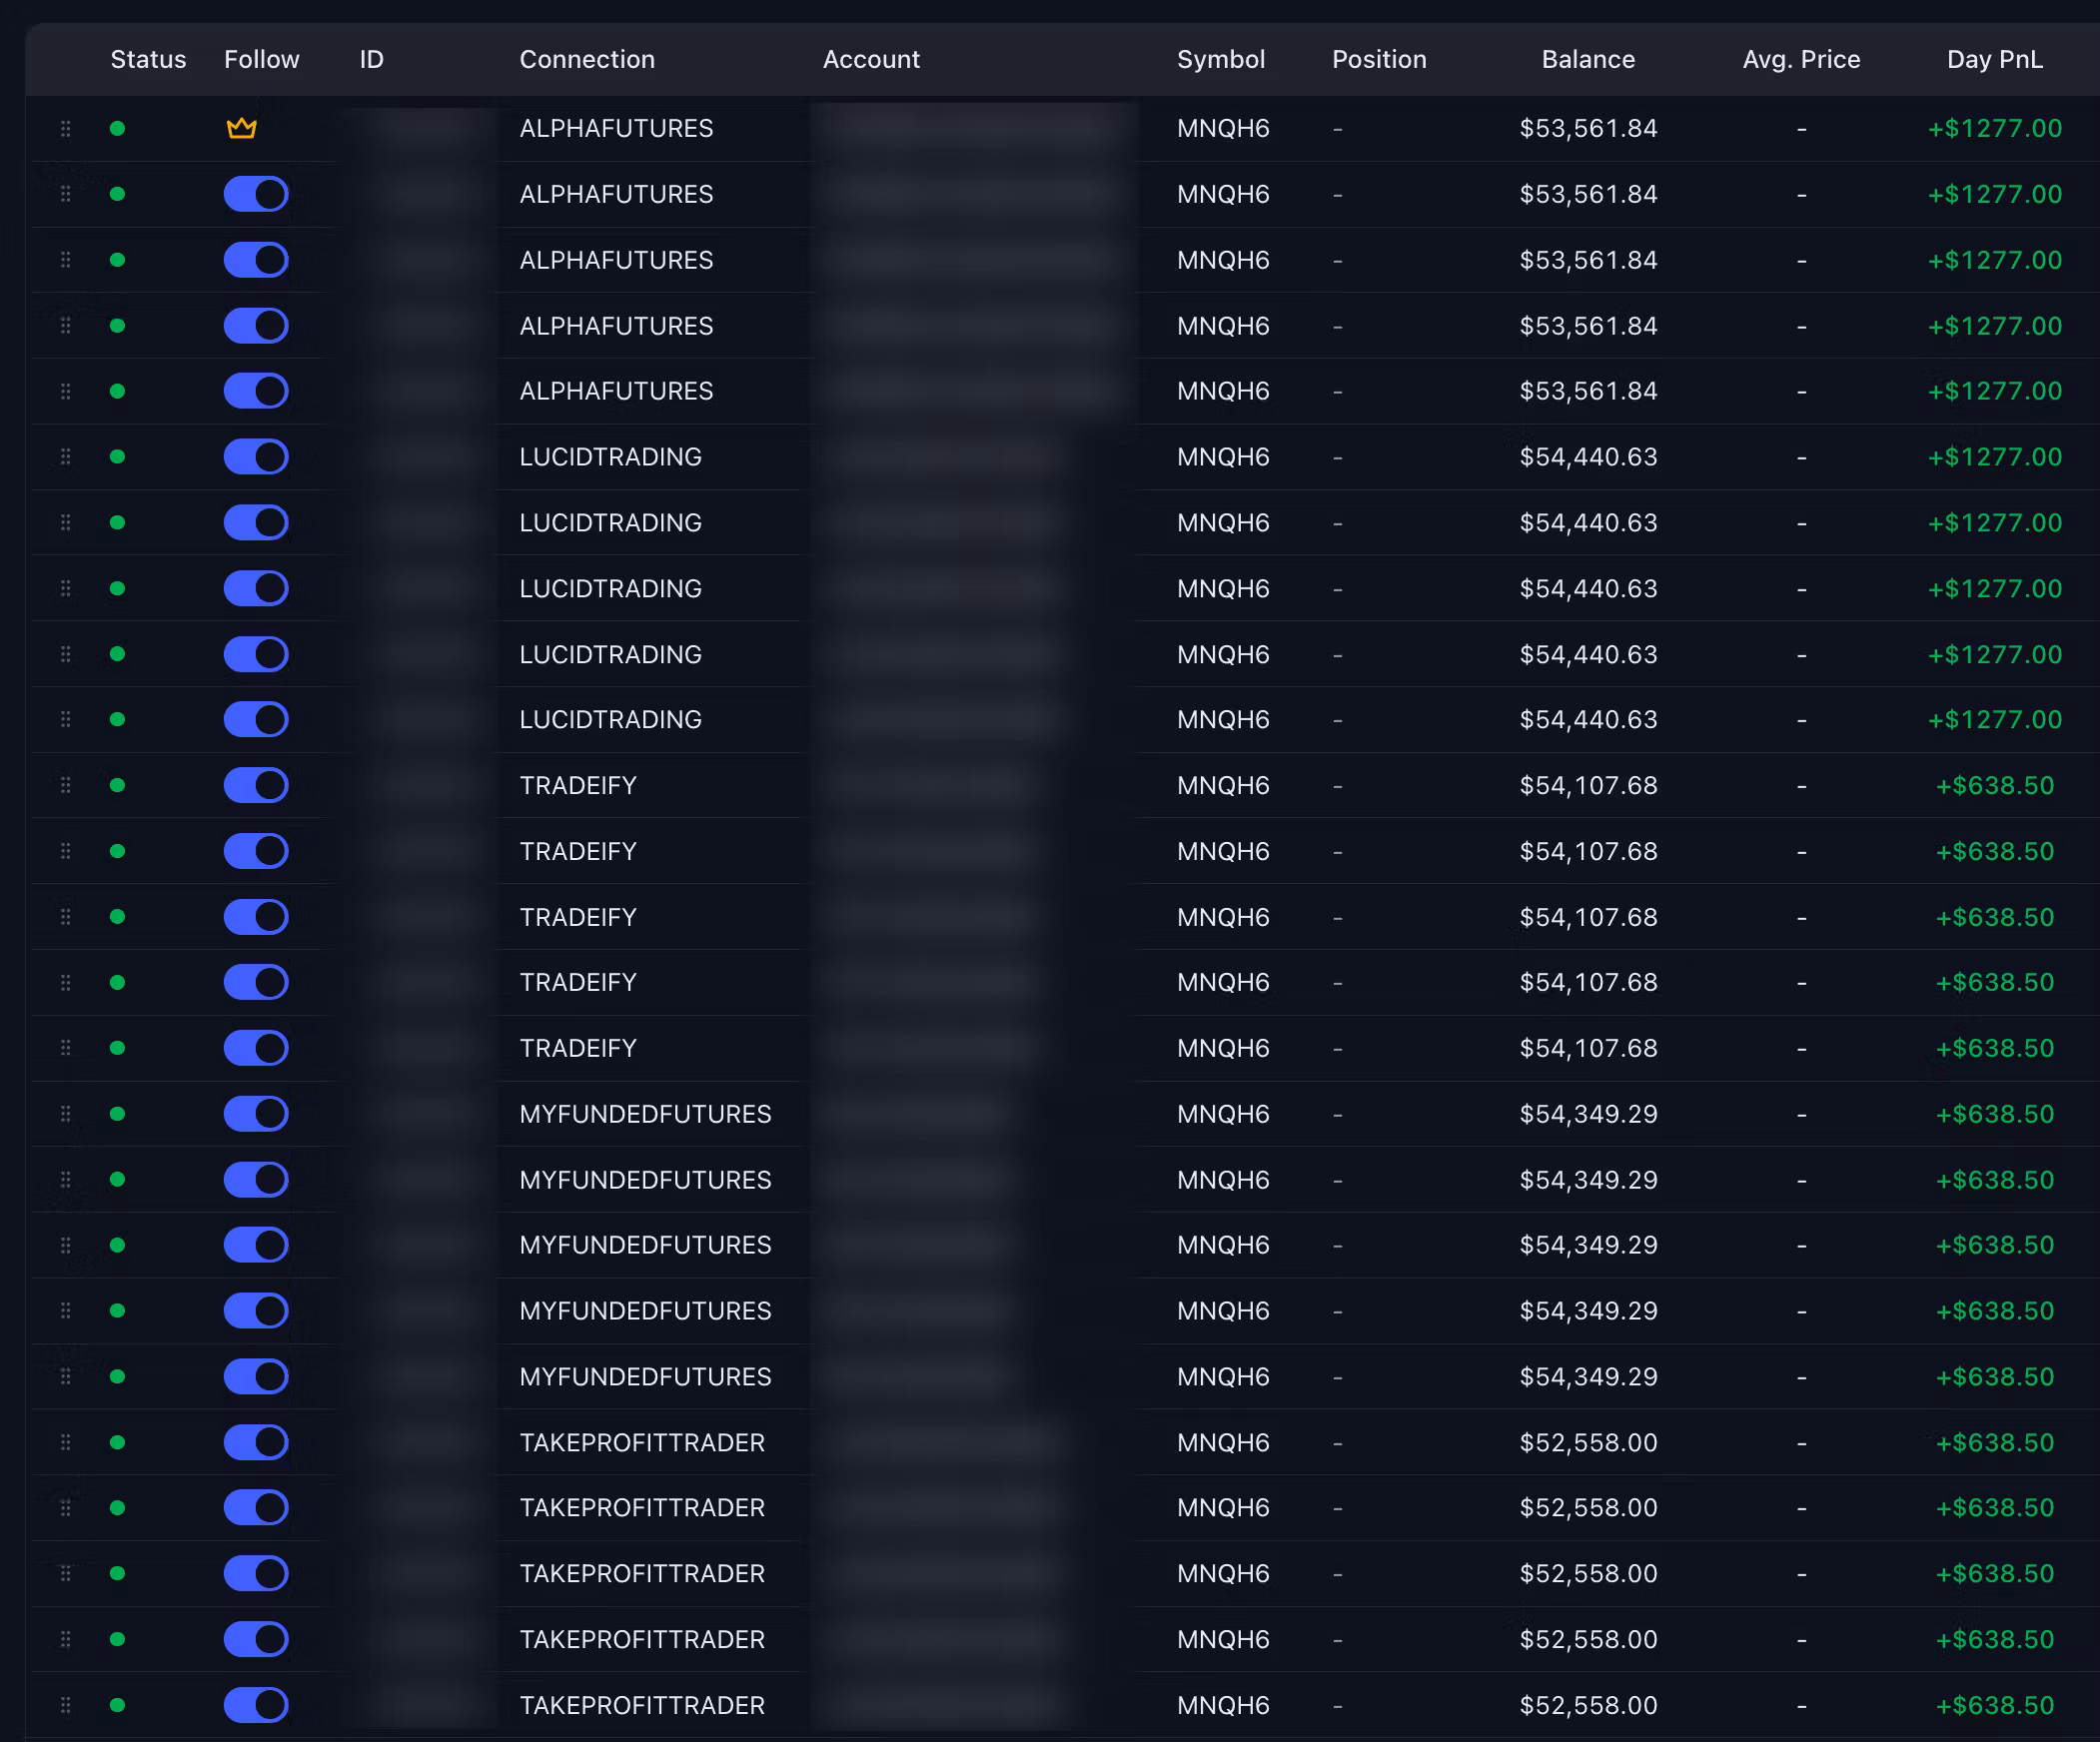Click status dot of first TAKEPROFITTRADER row
Image resolution: width=2100 pixels, height=1742 pixels.
click(x=117, y=1442)
